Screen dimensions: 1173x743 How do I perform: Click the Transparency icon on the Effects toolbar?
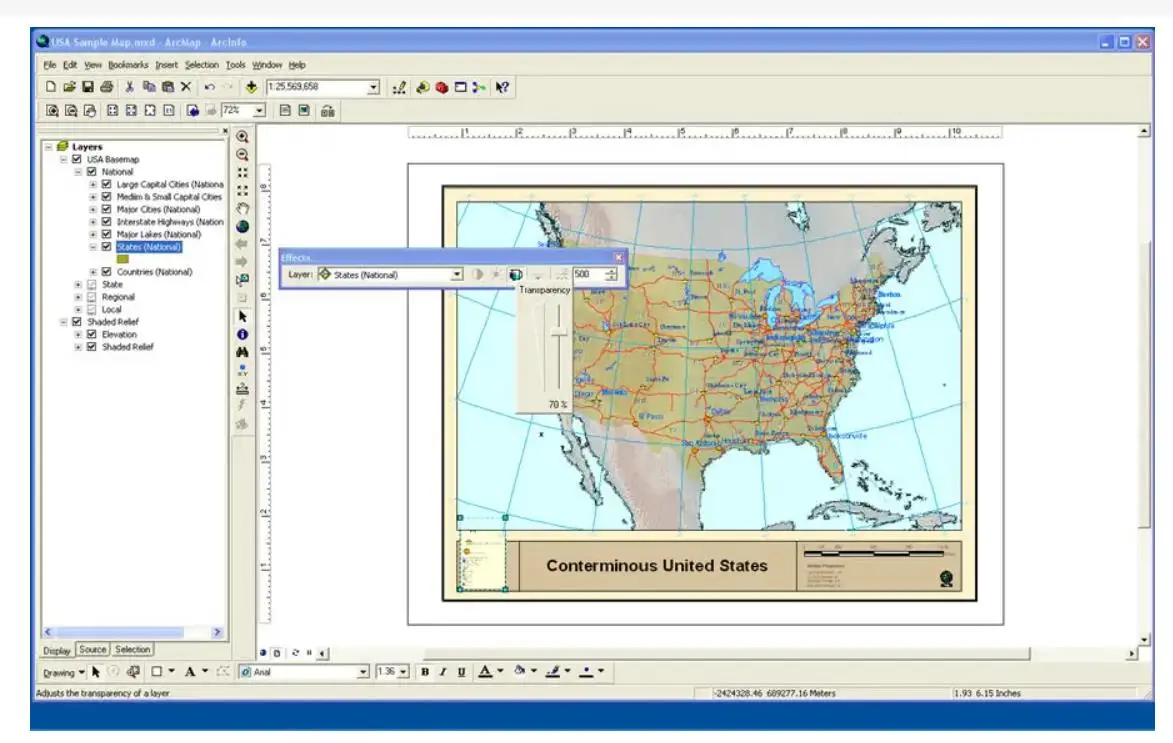coord(516,274)
